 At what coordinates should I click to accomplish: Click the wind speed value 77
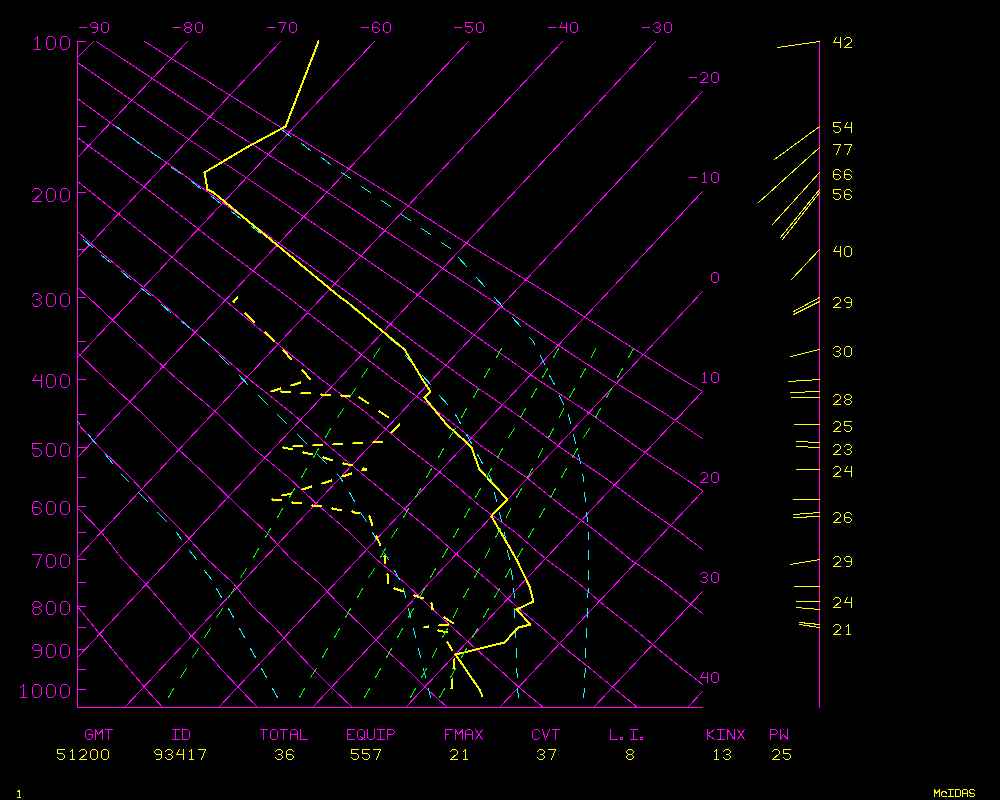[x=842, y=150]
